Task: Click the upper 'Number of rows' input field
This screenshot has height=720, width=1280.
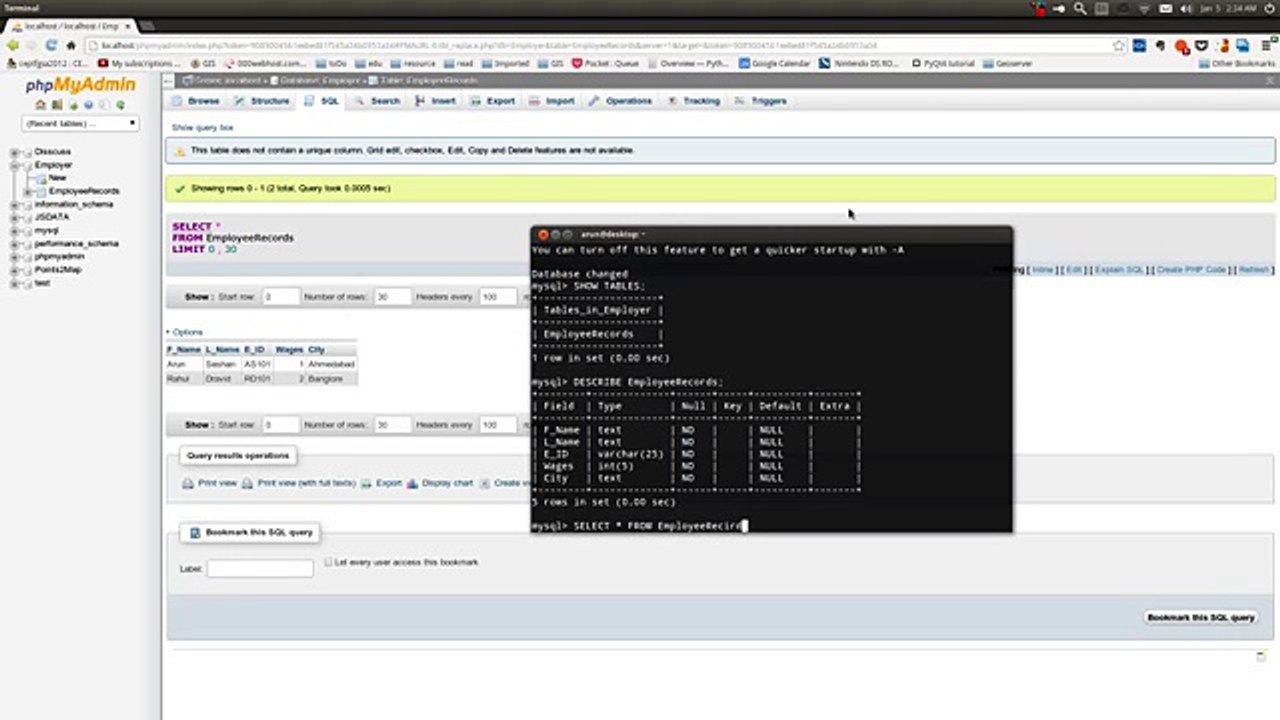Action: coord(394,297)
